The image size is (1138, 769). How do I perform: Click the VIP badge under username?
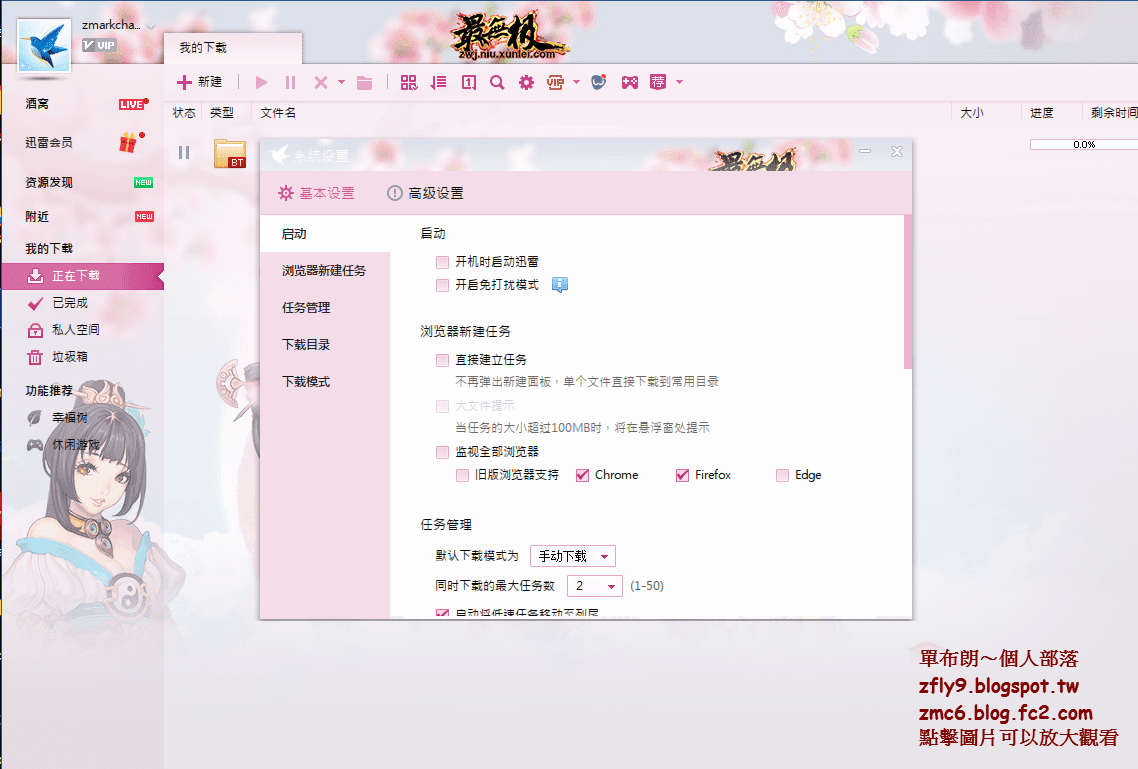click(x=99, y=46)
